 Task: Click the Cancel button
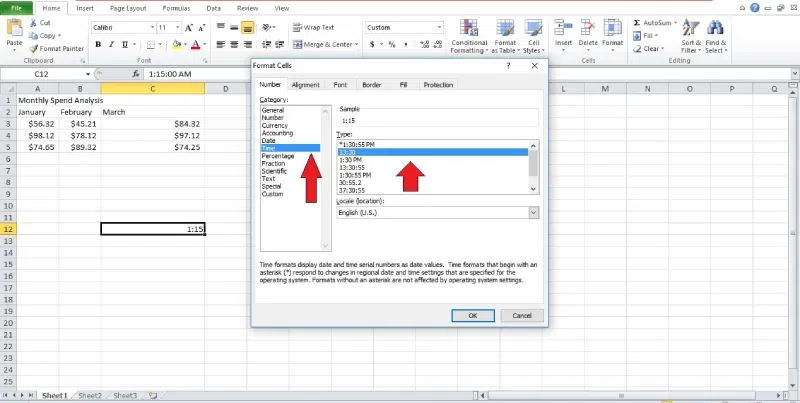coord(522,316)
